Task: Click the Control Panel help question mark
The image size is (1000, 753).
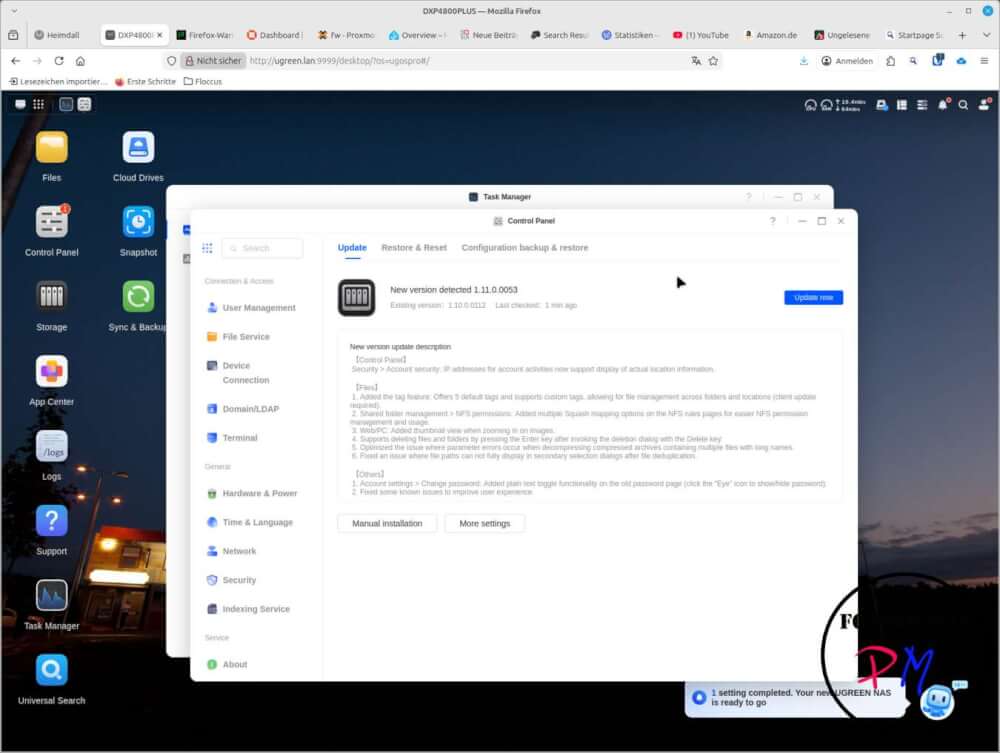Action: pyautogui.click(x=772, y=221)
